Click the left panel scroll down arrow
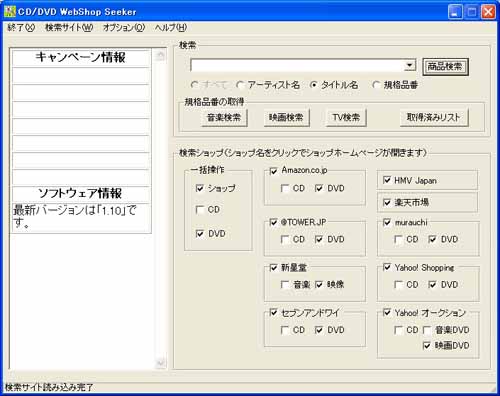Image resolution: width=500 pixels, height=396 pixels. (160, 363)
